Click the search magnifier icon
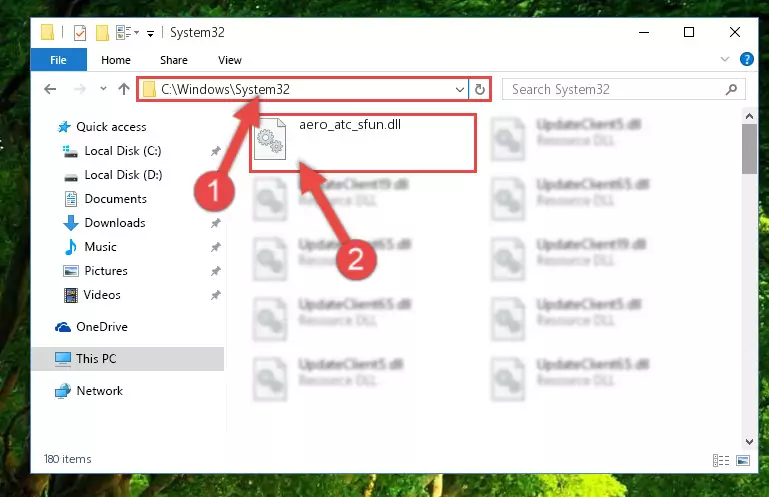Viewport: 769px width, 497px height. click(x=731, y=89)
